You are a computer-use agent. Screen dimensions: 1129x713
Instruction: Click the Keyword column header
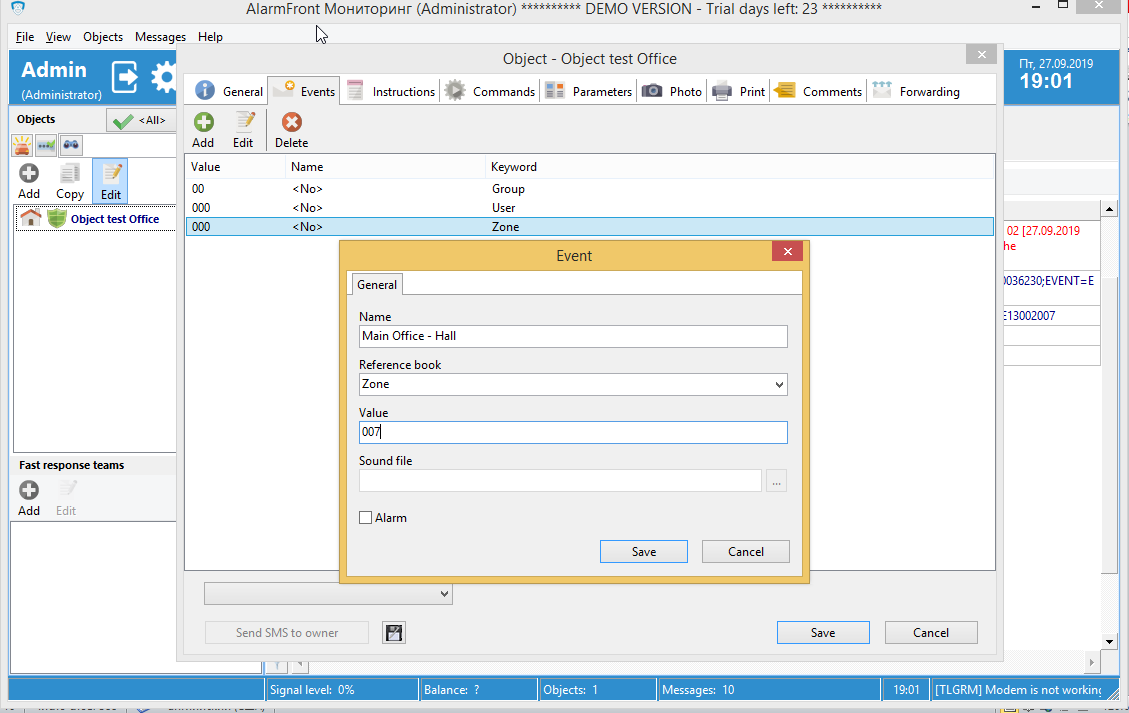(739, 166)
